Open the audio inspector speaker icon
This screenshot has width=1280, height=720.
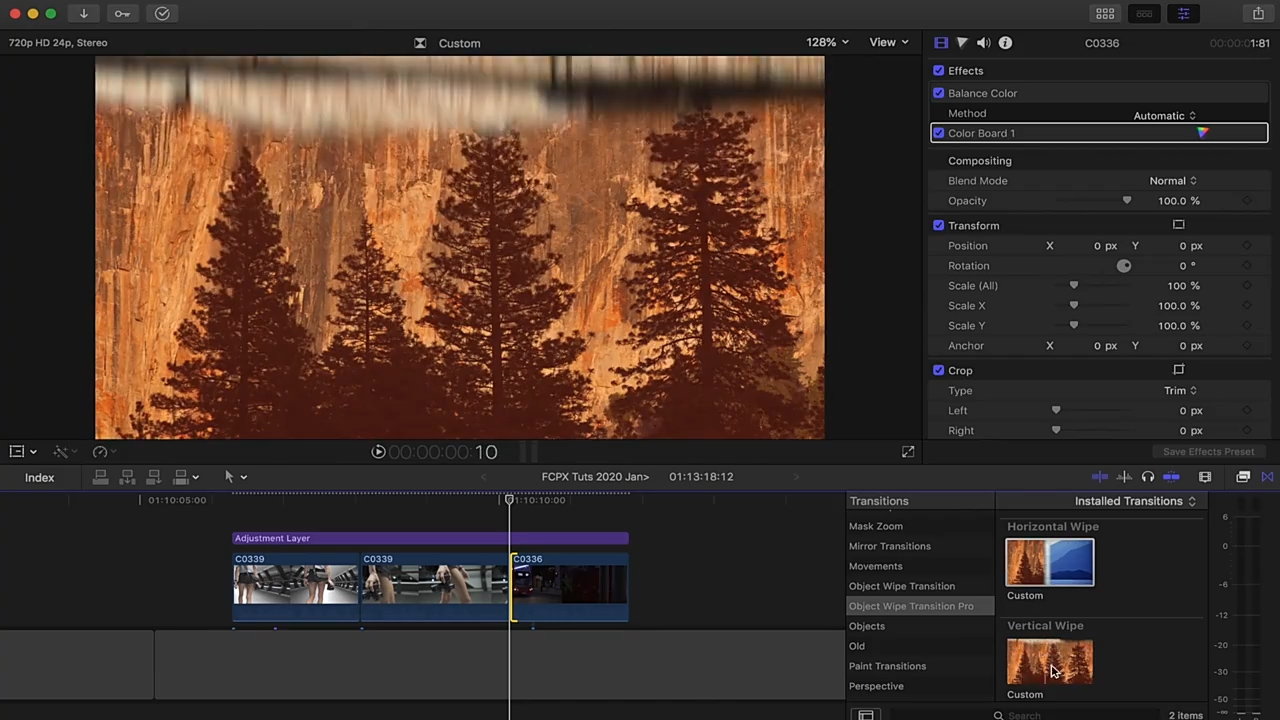pyautogui.click(x=983, y=43)
